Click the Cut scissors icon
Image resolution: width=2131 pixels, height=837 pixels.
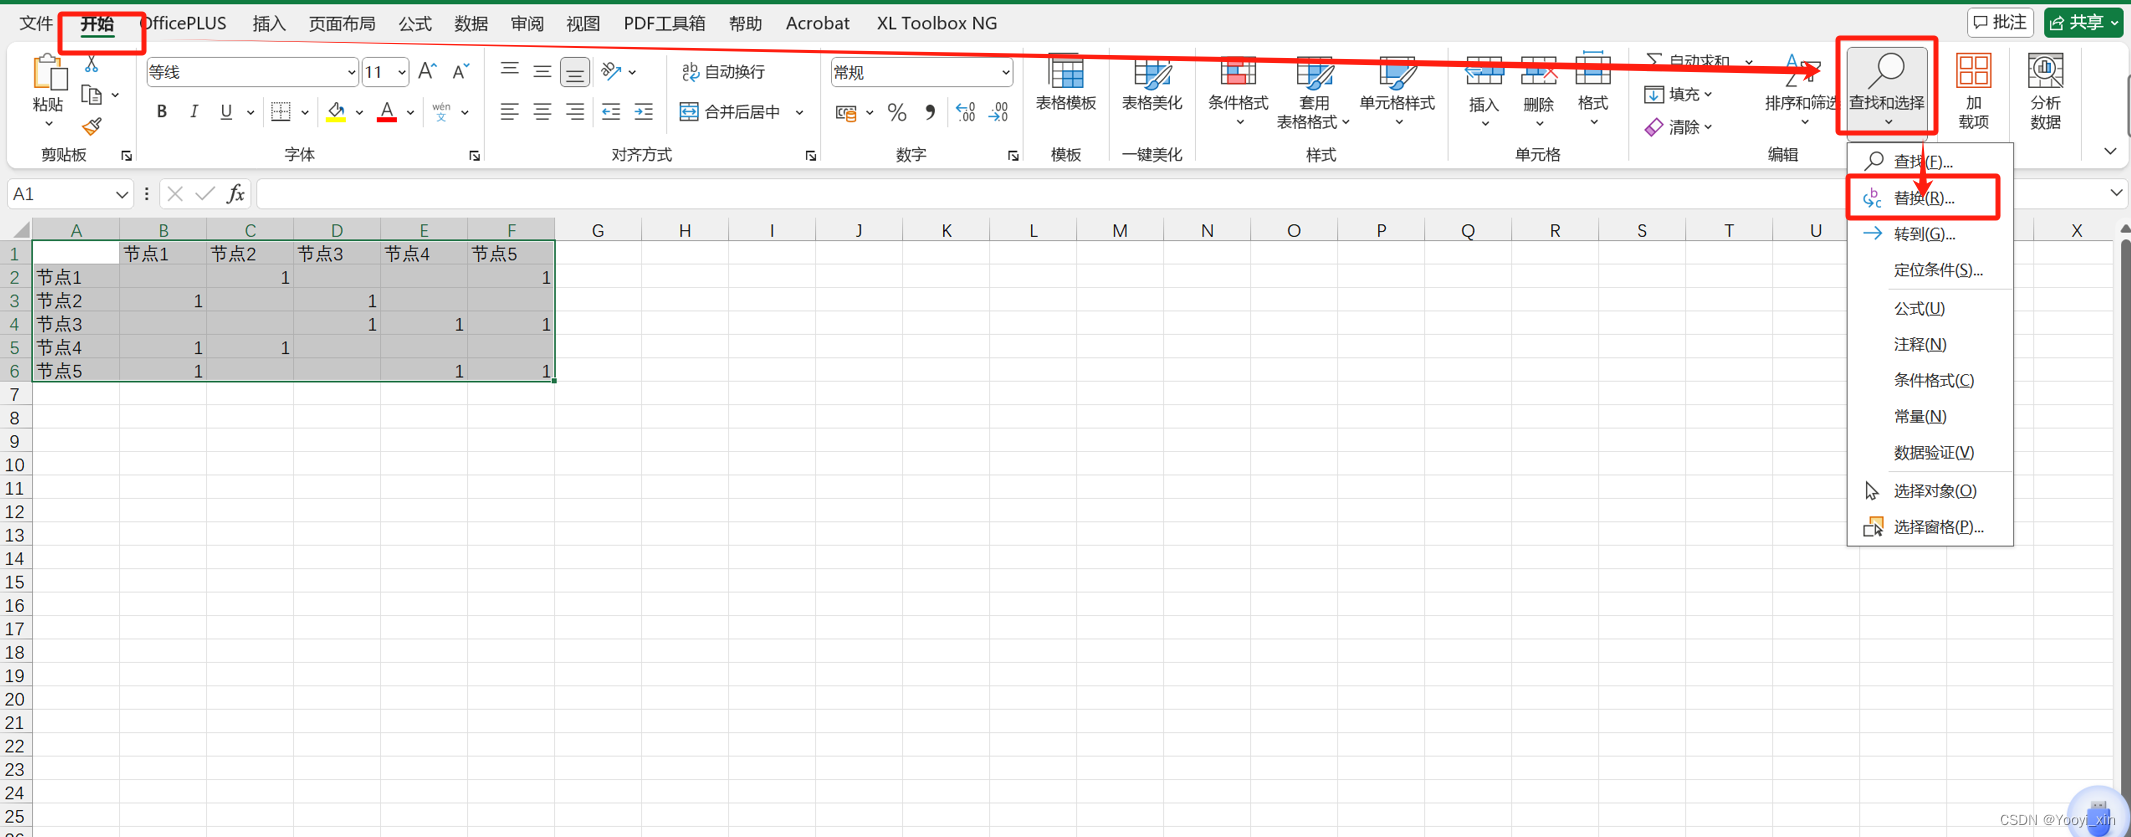91,64
